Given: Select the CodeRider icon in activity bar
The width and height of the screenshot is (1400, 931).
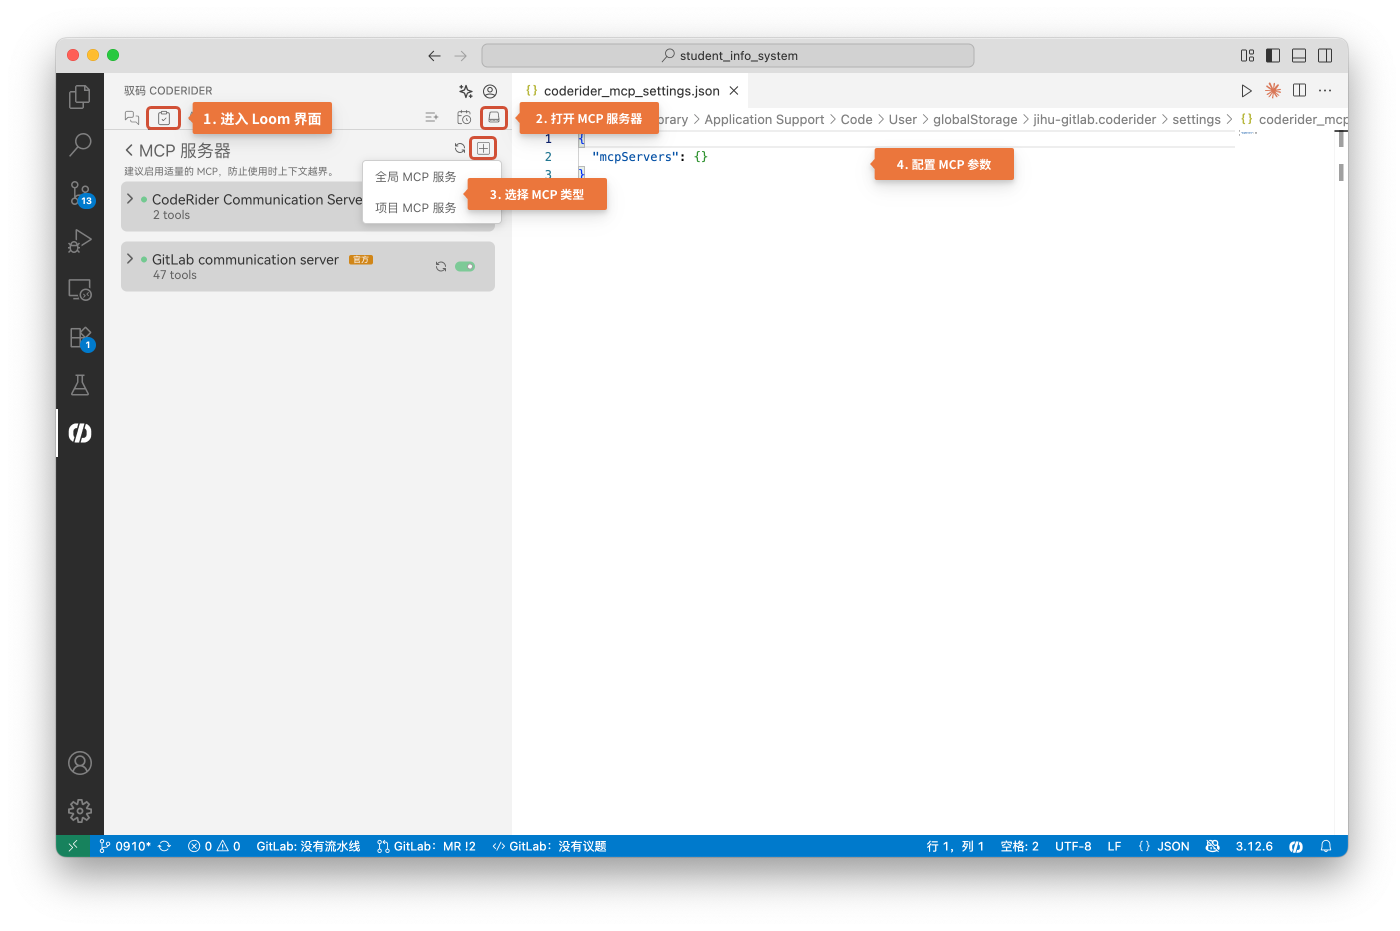Looking at the screenshot, I should tap(80, 433).
